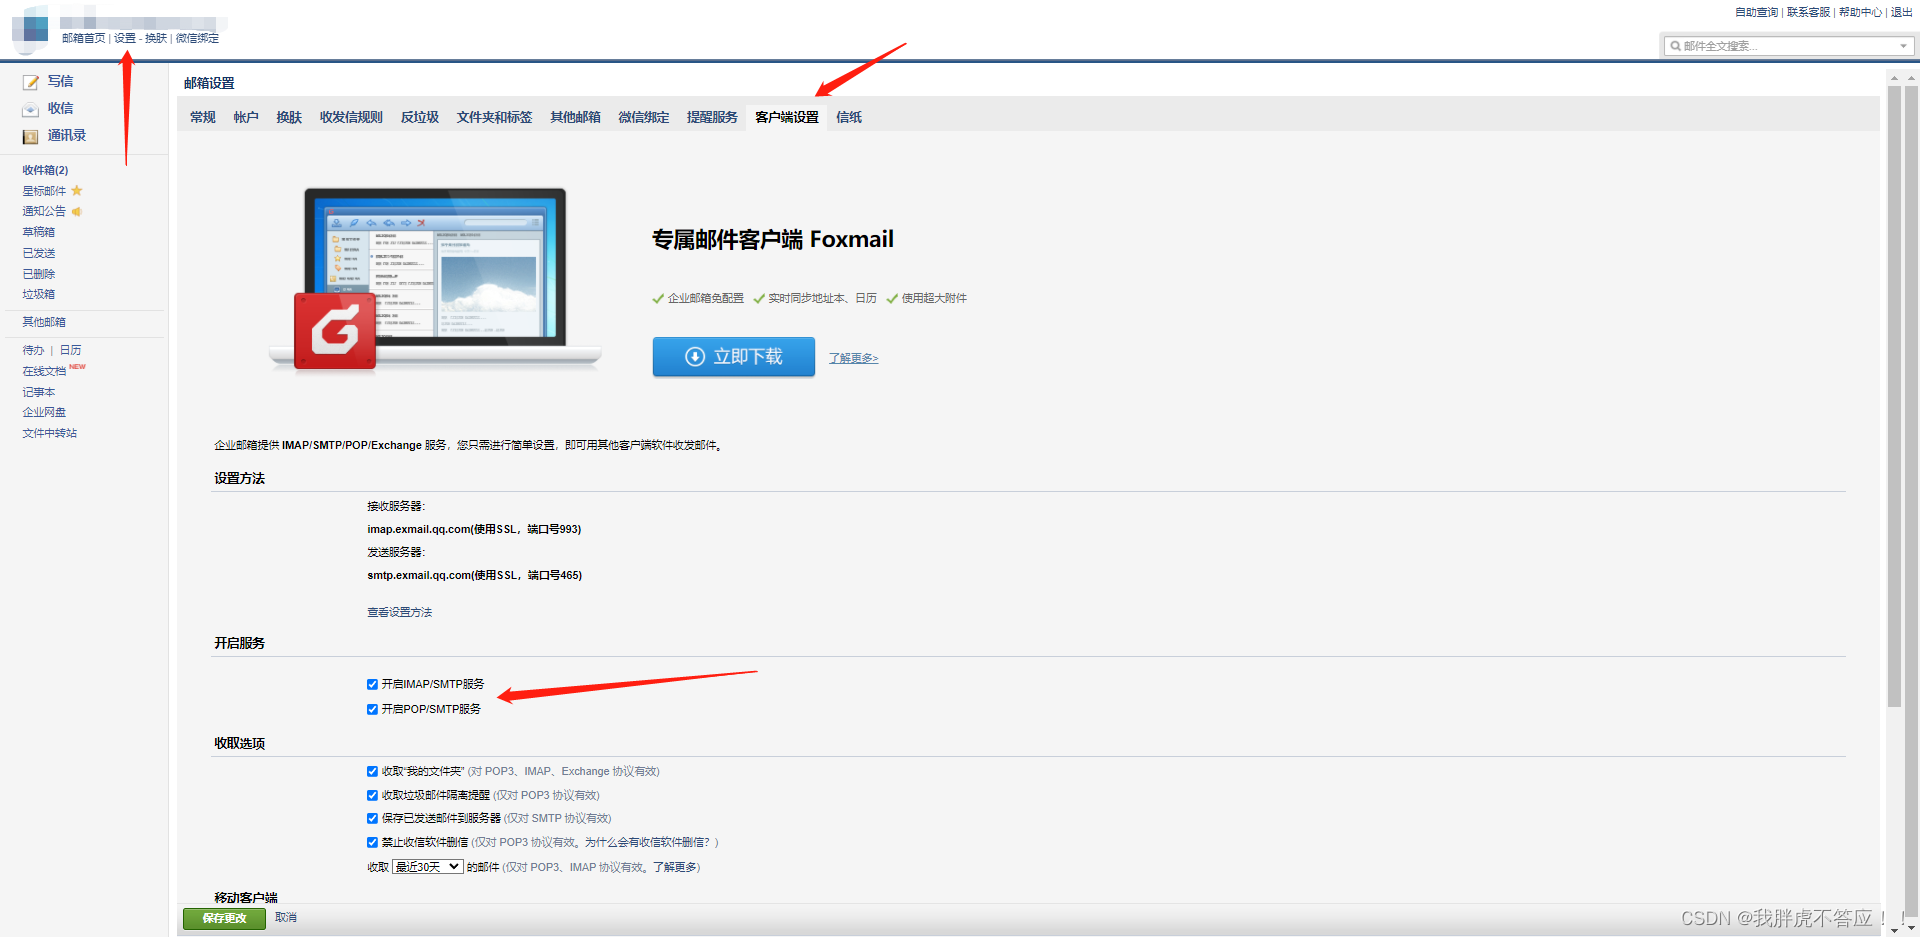Image resolution: width=1920 pixels, height=937 pixels.
Task: Click the 写信 compose pencil icon
Action: 31,82
